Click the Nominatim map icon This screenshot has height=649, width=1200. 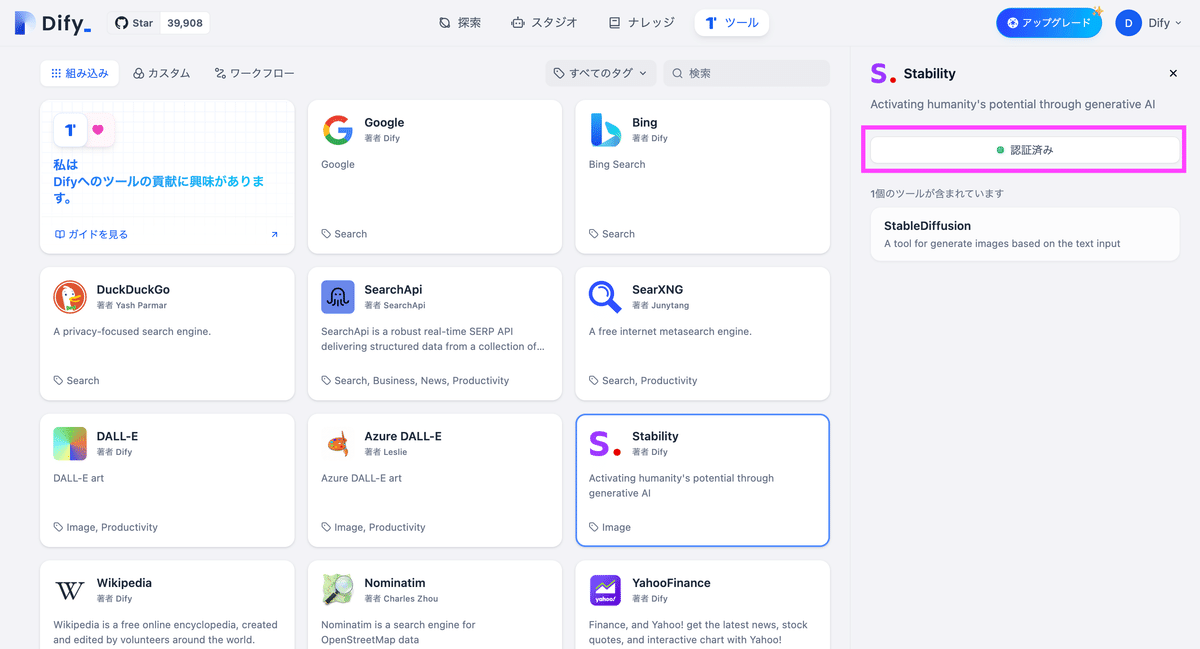coord(338,590)
